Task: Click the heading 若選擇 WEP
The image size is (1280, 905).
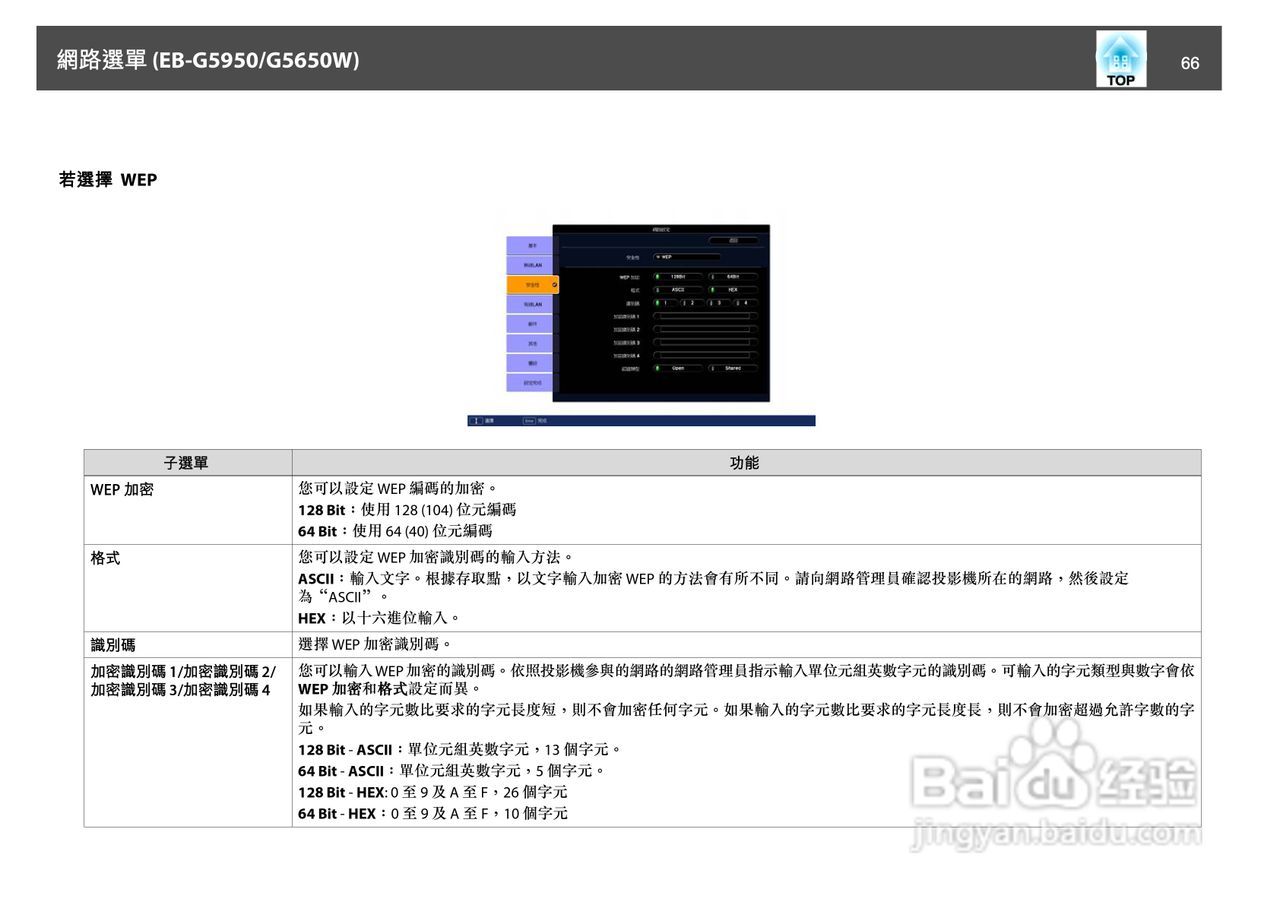Action: (108, 180)
